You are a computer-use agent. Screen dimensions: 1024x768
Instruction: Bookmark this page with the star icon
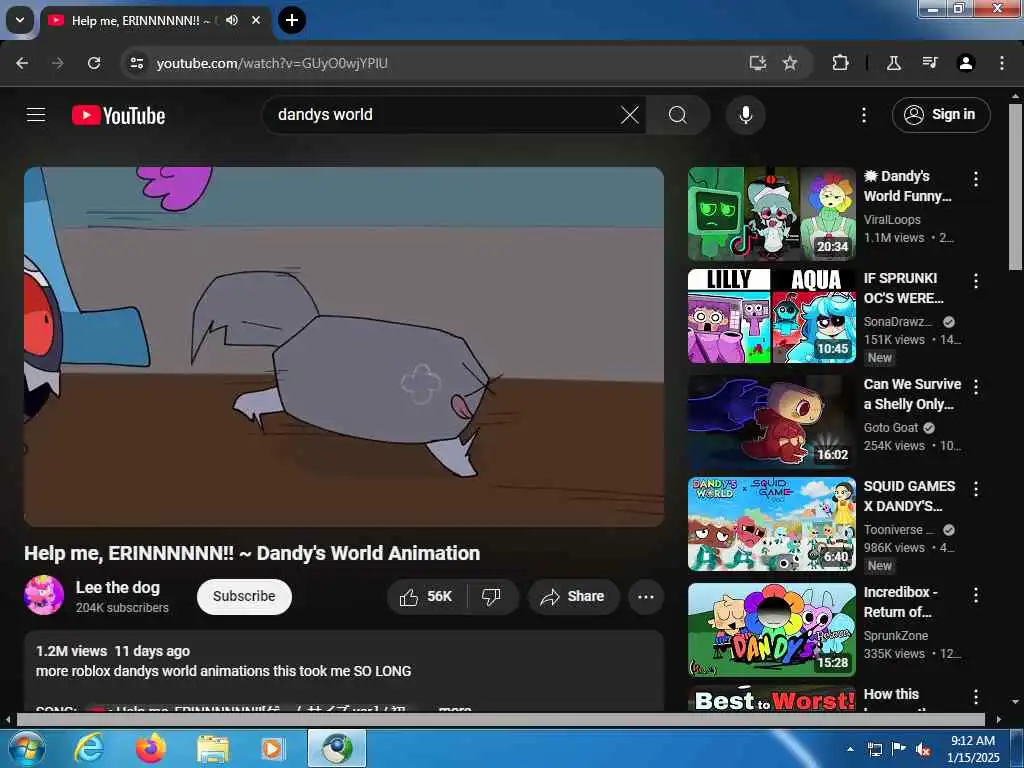click(790, 63)
